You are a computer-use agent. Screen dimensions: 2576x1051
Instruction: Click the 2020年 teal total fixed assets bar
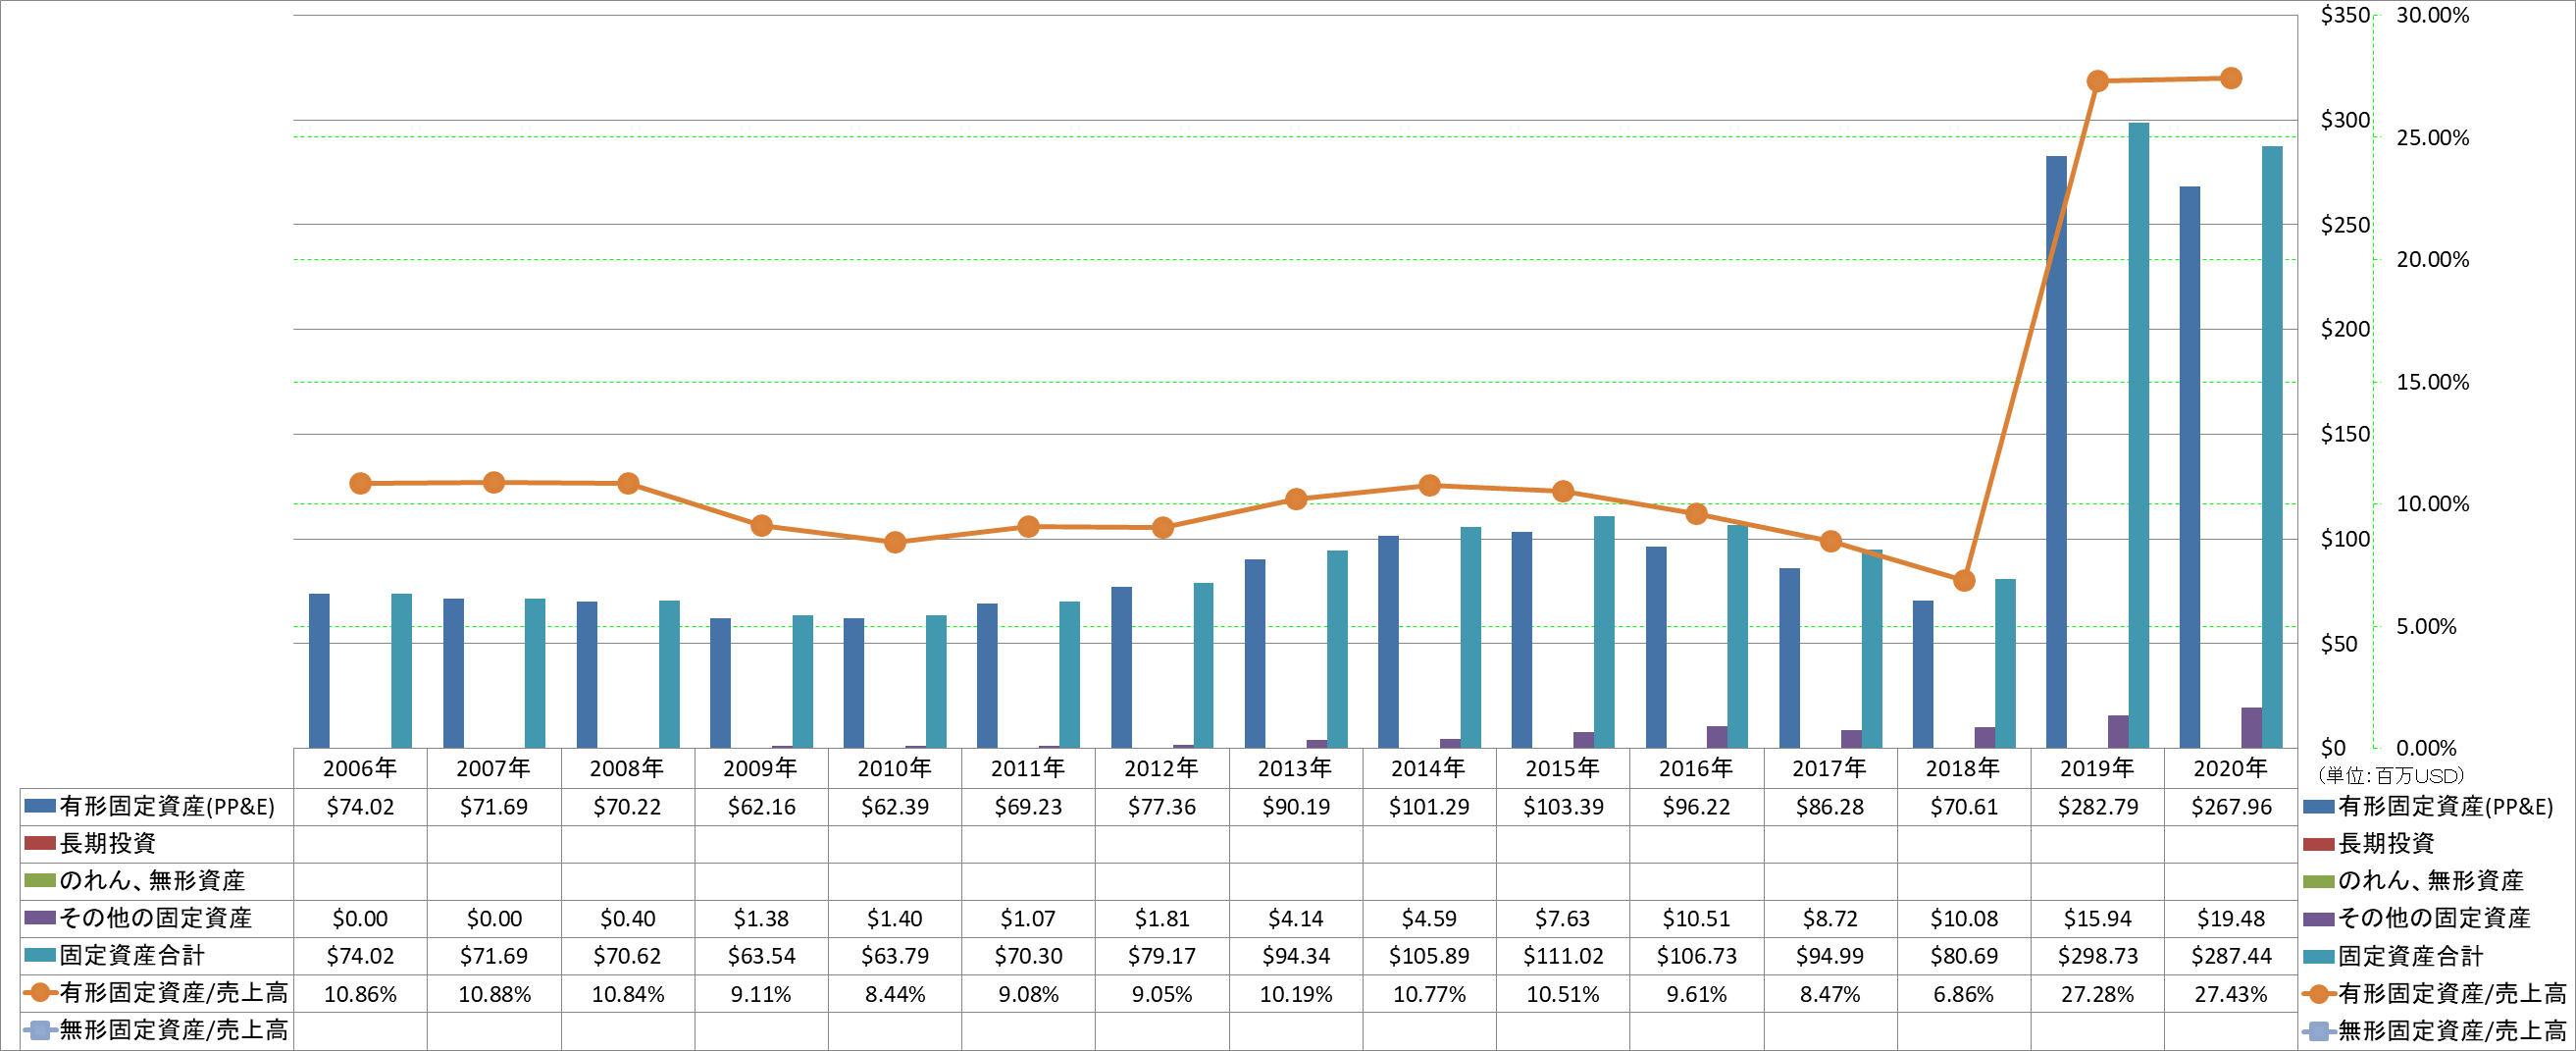(2272, 447)
